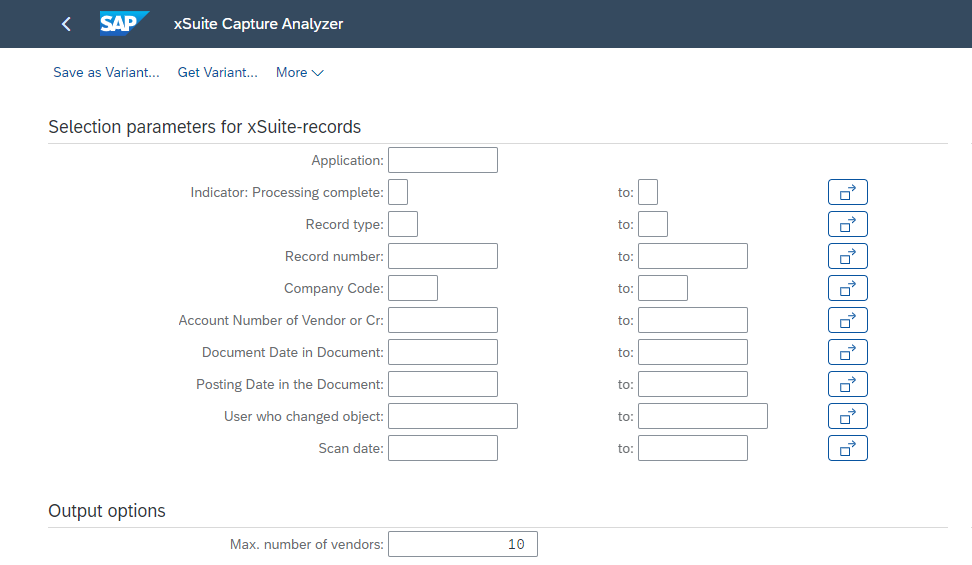
Task: Focus Posting Date in the Document from field
Action: tap(443, 384)
